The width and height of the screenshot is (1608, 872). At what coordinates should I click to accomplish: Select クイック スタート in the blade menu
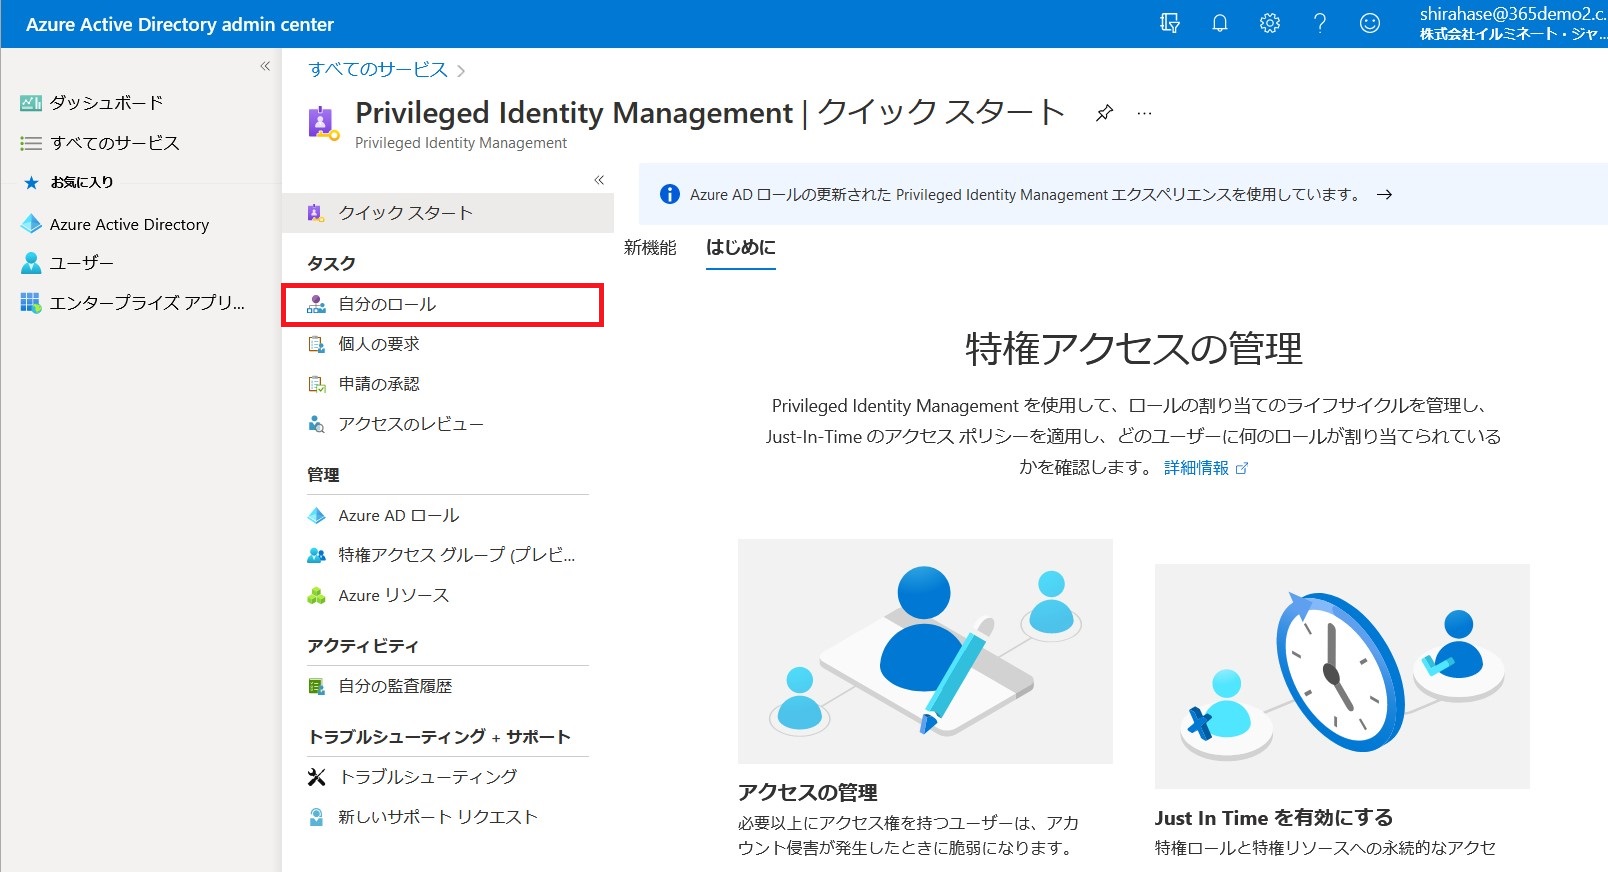[448, 213]
